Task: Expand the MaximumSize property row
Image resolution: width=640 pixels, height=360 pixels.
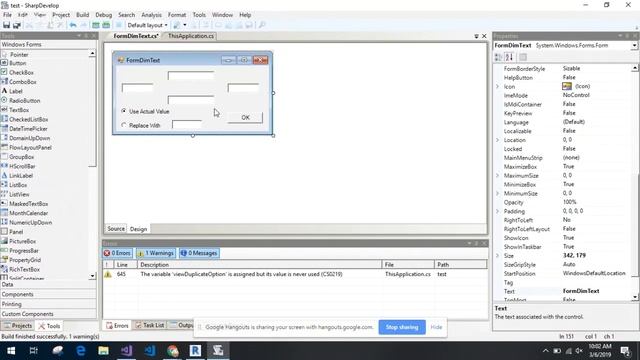Action: click(498, 176)
